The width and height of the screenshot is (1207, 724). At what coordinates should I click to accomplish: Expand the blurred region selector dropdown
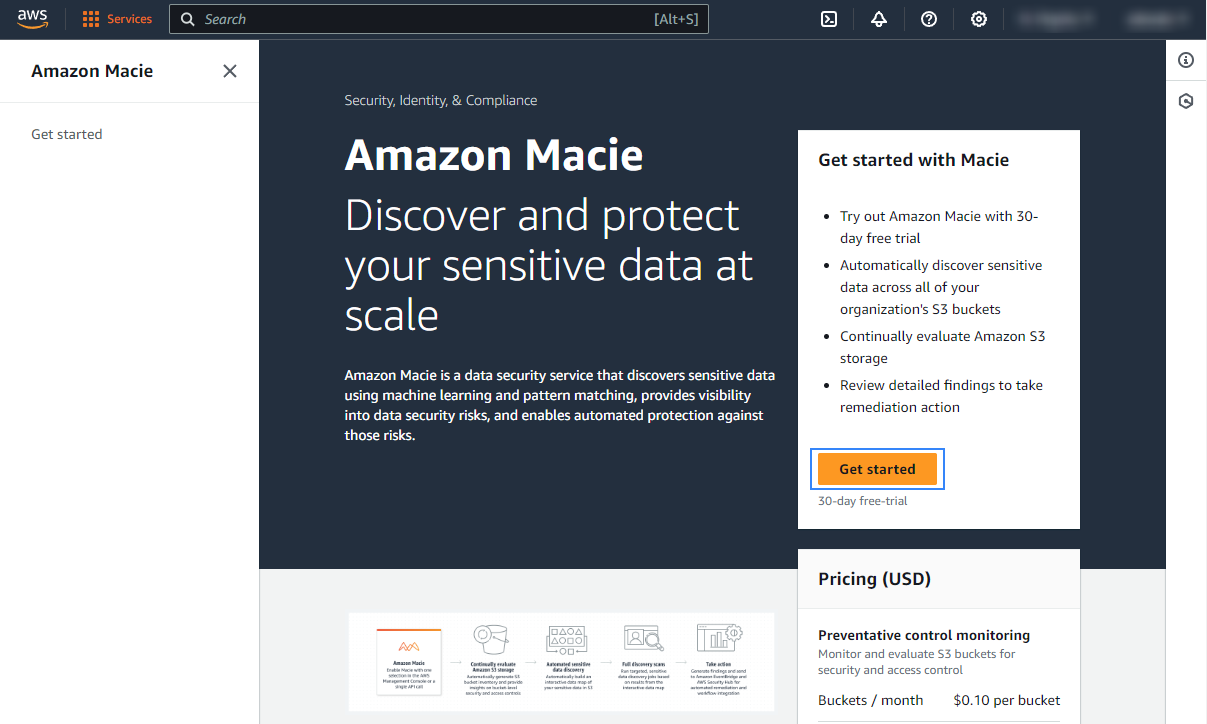(1054, 19)
